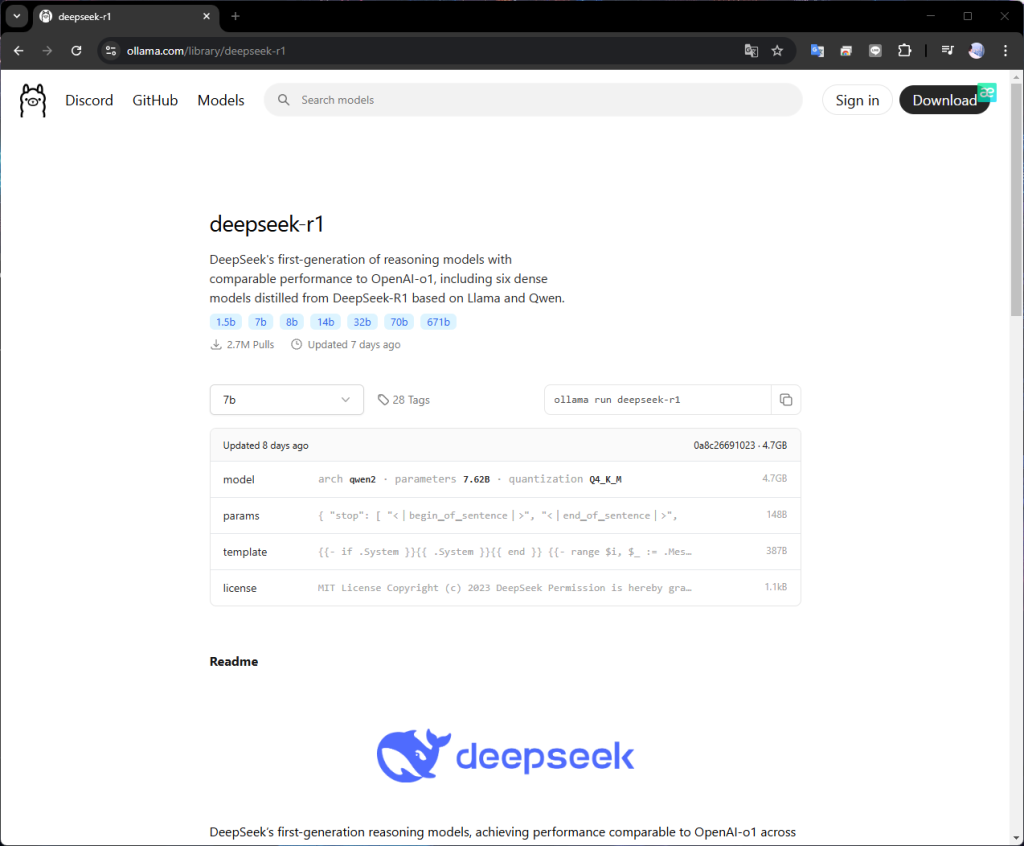Click the magnifier in the Search models bar
The width and height of the screenshot is (1024, 846).
[283, 100]
